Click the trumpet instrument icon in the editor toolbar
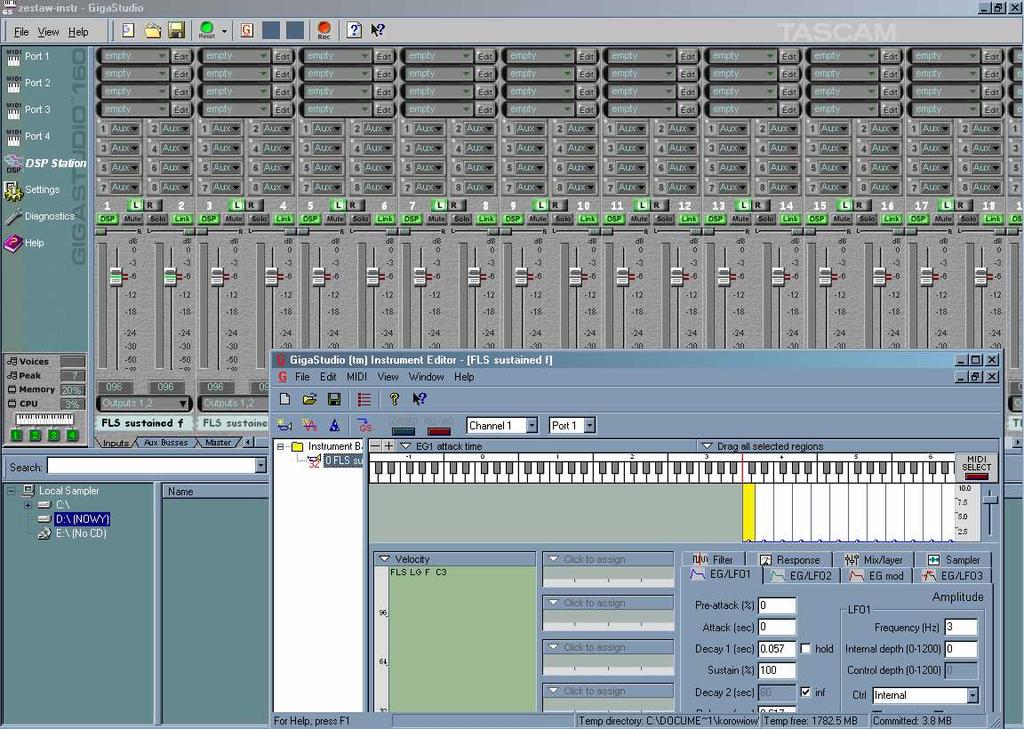The height and width of the screenshot is (729, 1024). point(284,426)
